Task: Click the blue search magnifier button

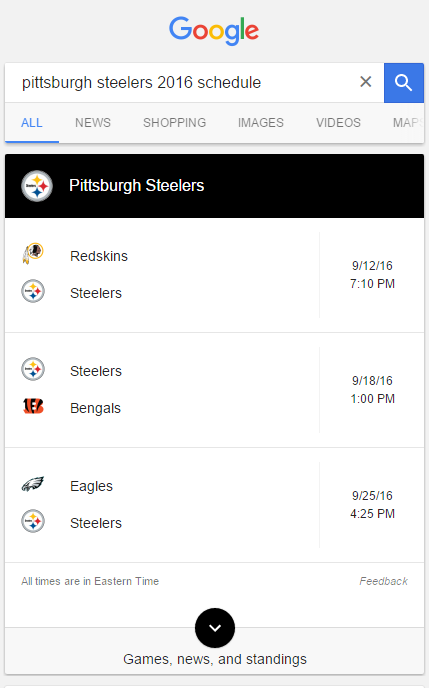Action: 404,82
